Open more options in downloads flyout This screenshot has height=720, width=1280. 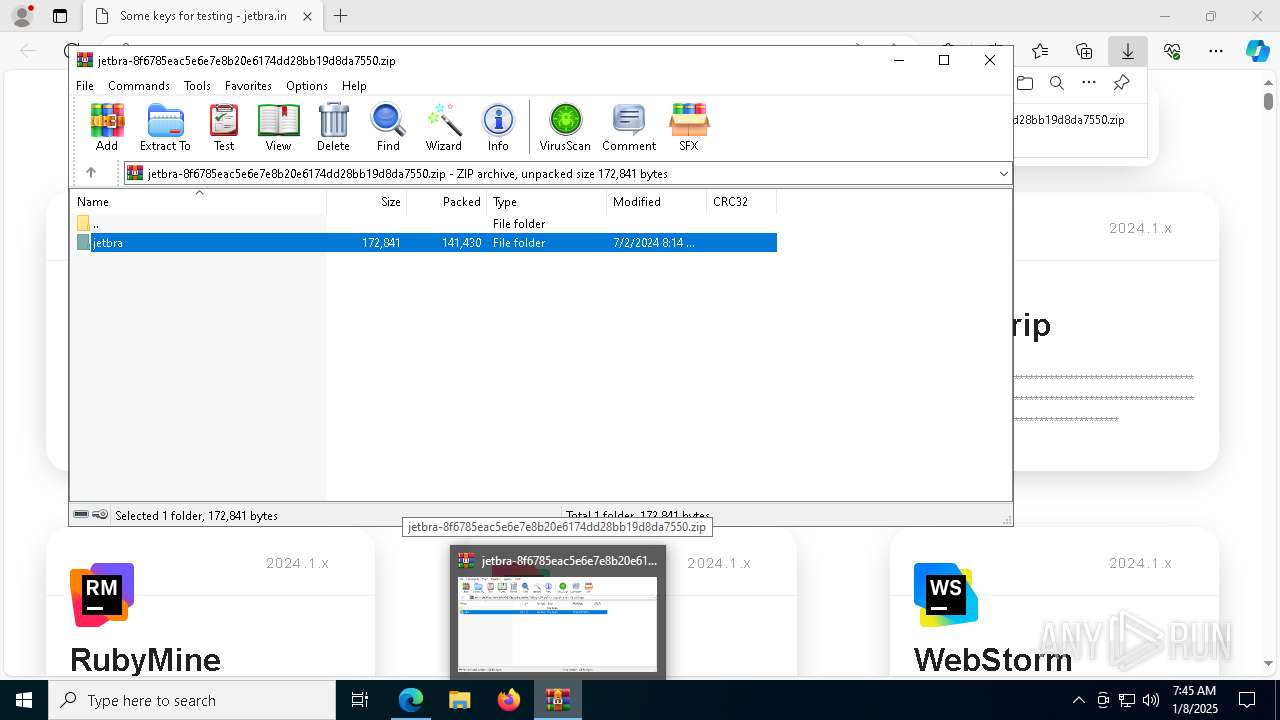[x=1089, y=83]
